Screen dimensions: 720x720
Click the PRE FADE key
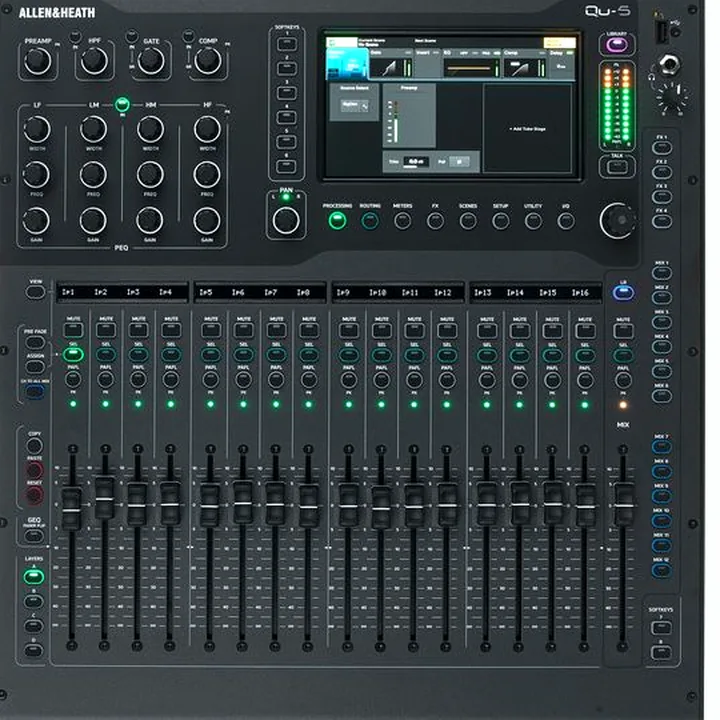point(35,343)
